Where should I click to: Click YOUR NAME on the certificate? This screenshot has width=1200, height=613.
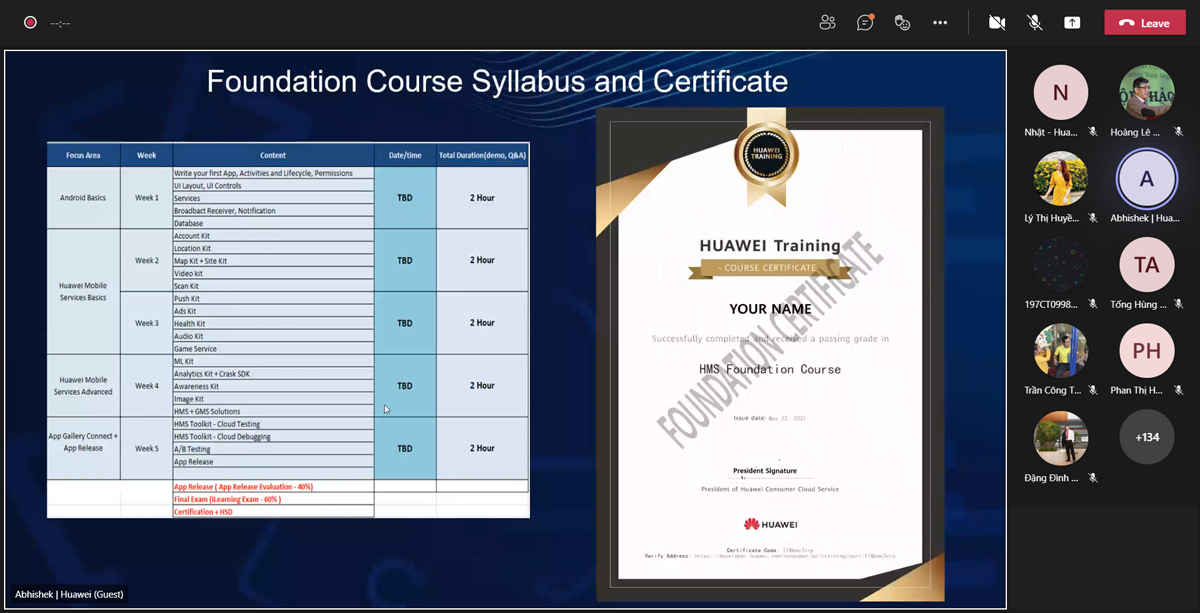[770, 309]
